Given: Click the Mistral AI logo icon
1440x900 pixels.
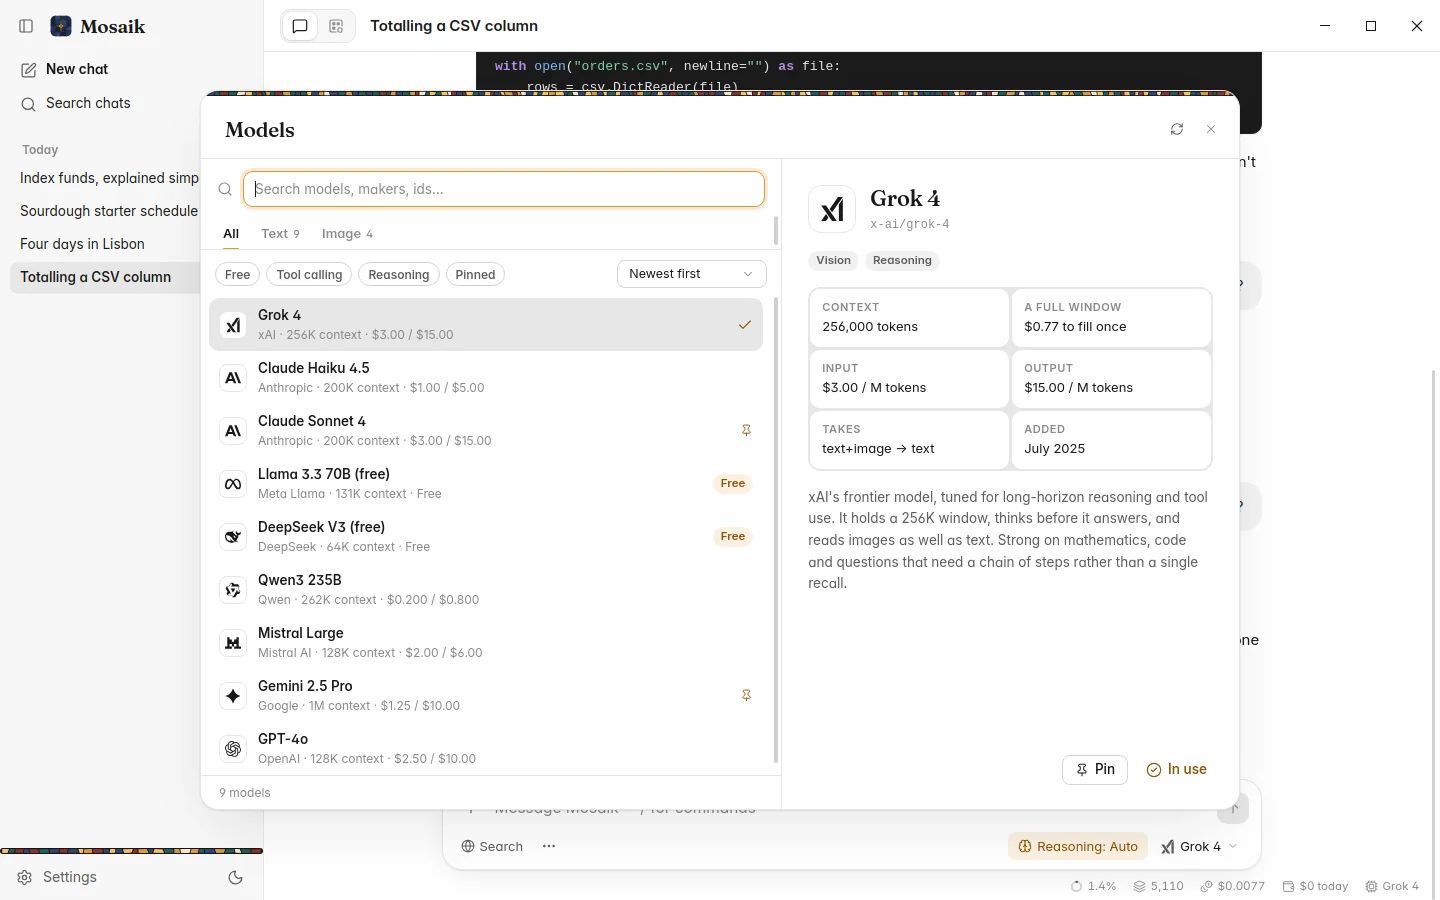Looking at the screenshot, I should 233,643.
